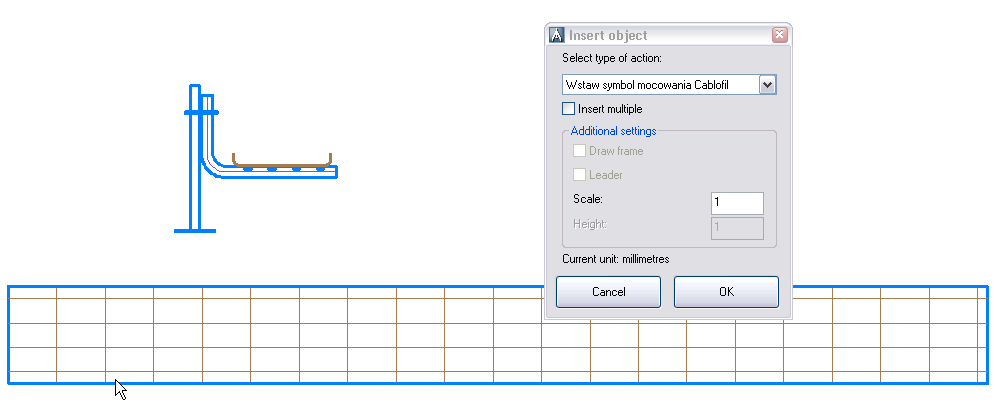This screenshot has width=995, height=407.
Task: Click the brown cable tray cross-section
Action: tap(281, 162)
